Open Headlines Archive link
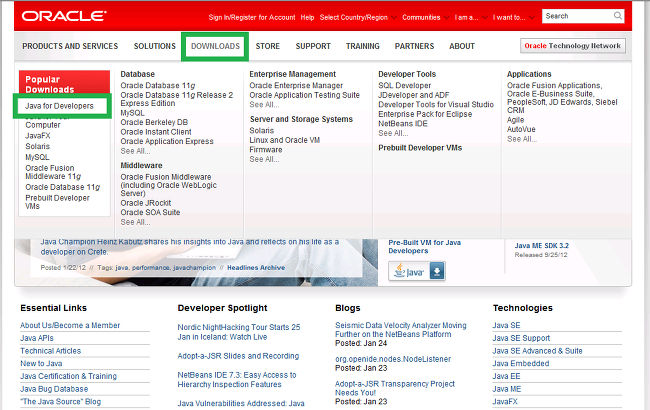This screenshot has width=650, height=410. 256,268
